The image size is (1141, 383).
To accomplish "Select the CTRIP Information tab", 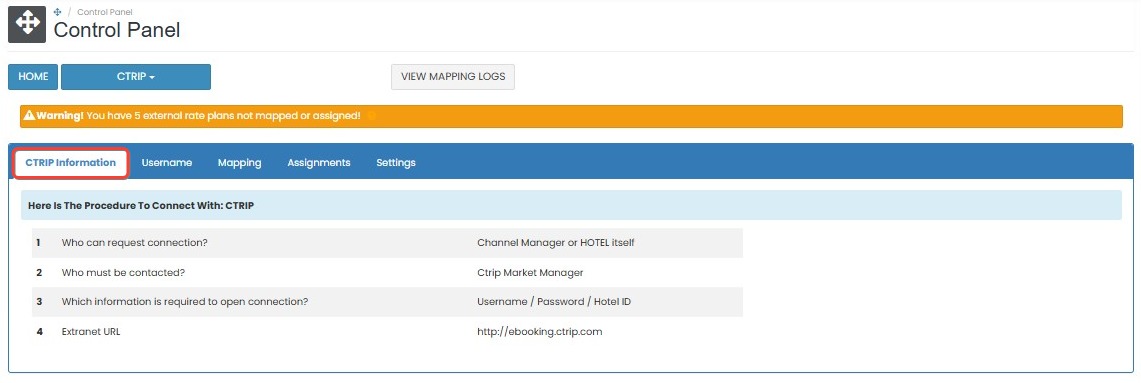I will pos(71,163).
